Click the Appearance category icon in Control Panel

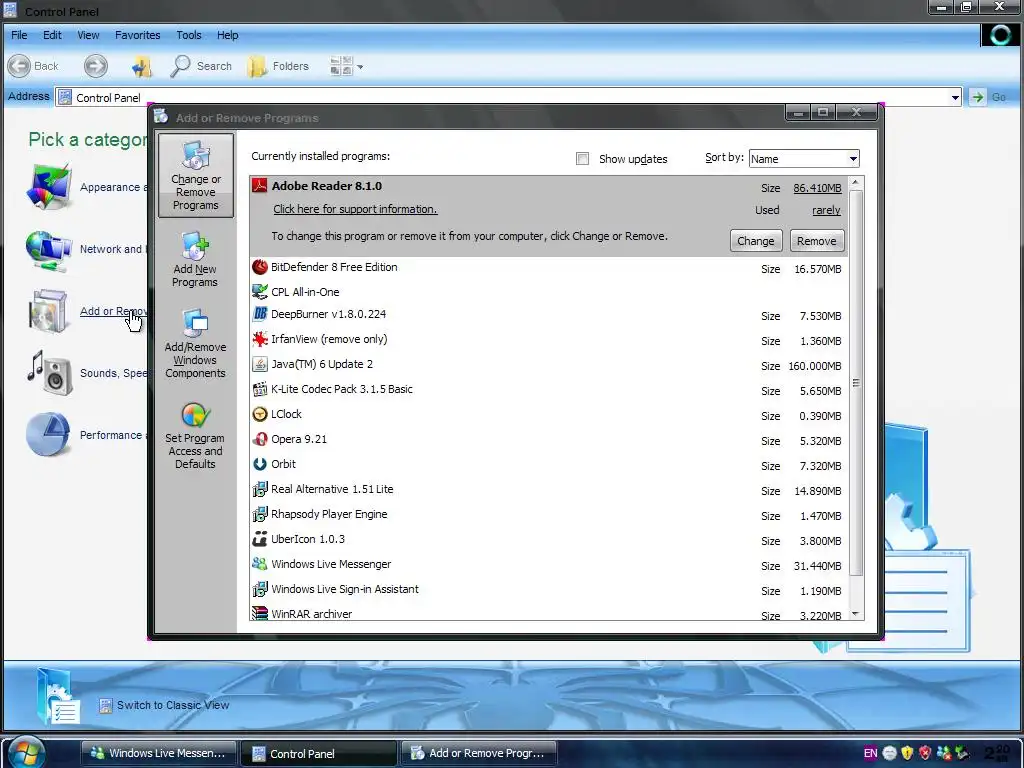[48, 187]
